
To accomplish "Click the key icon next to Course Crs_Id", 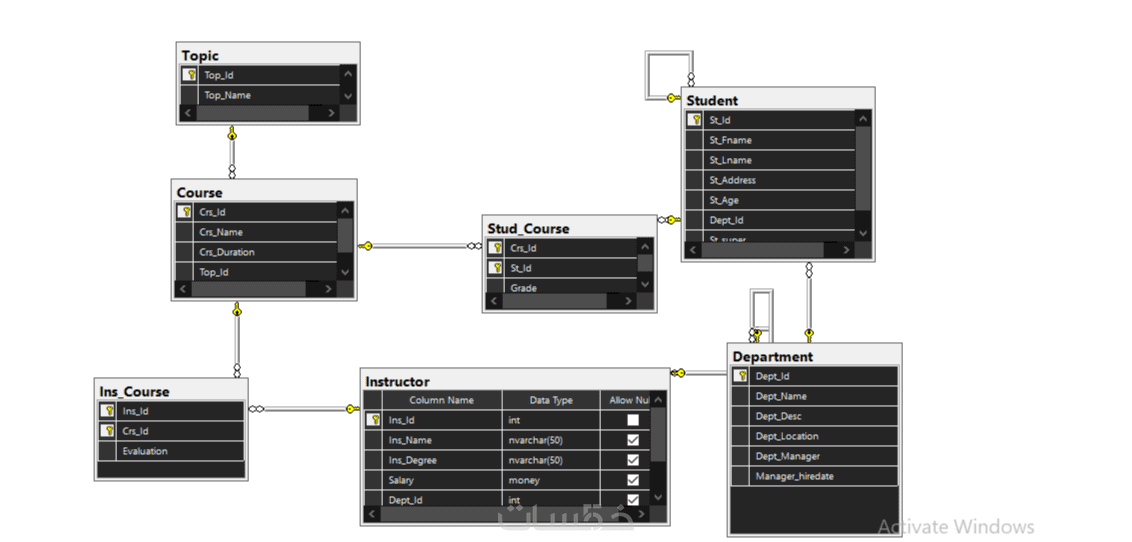I will (x=186, y=212).
